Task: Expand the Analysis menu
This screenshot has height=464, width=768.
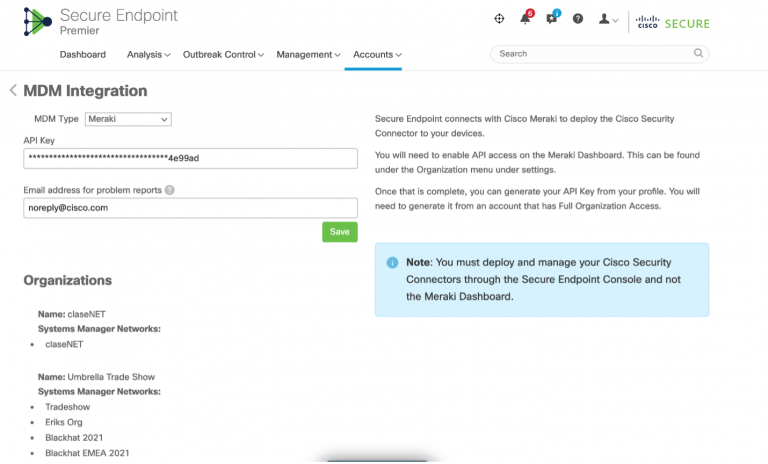Action: pyautogui.click(x=149, y=54)
